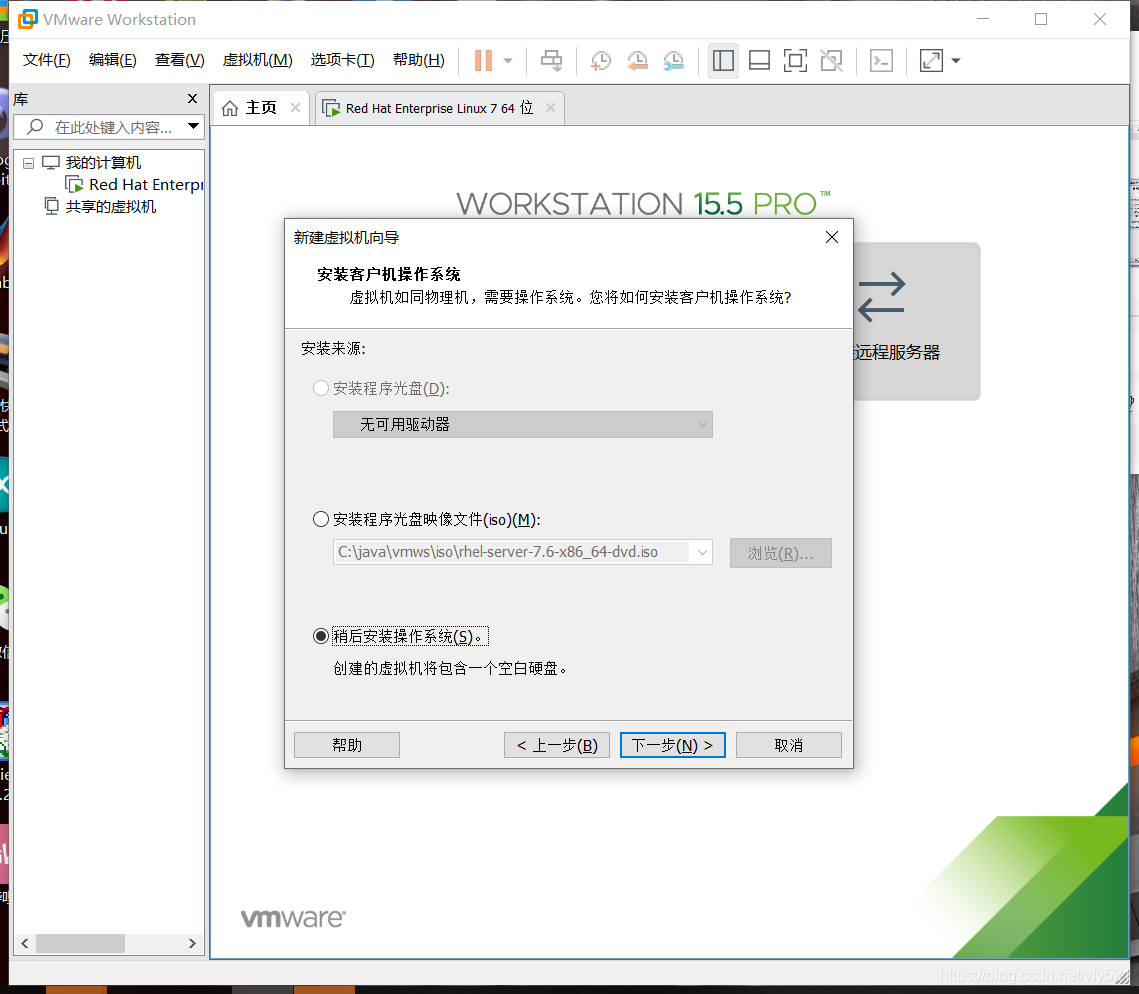The width and height of the screenshot is (1139, 994).
Task: Click the VMware Workstation title bar icon
Action: coord(27,19)
